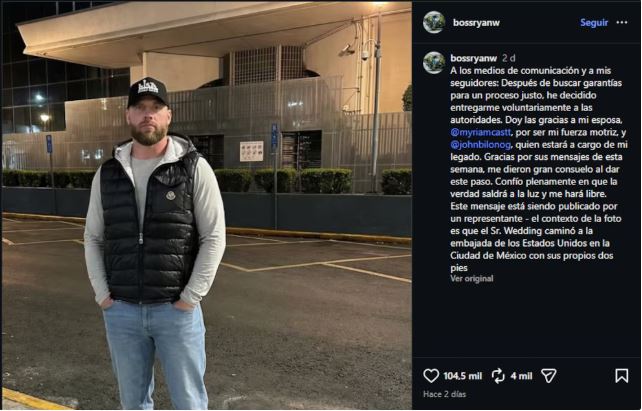Image resolution: width=642 pixels, height=411 pixels.
Task: Click the post photo of the man
Action: 207,206
